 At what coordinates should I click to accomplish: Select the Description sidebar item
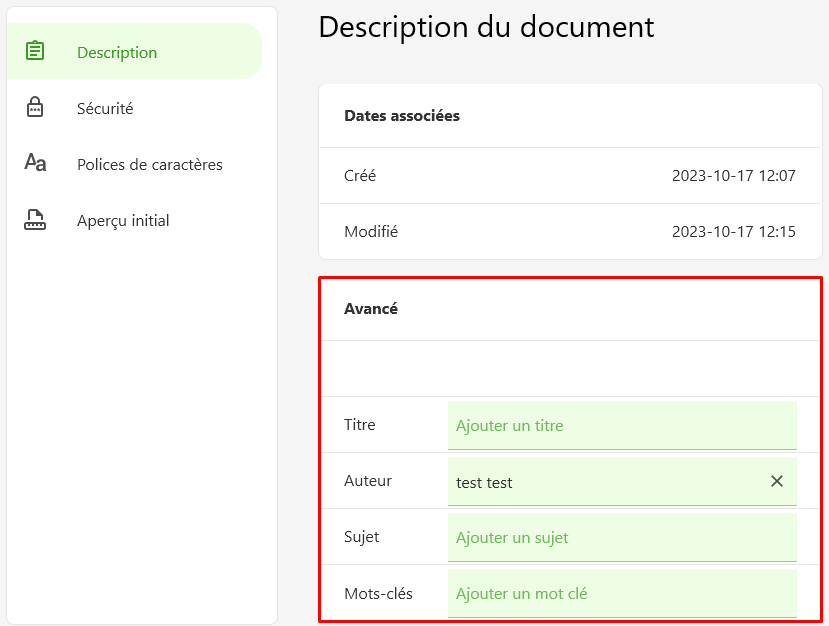click(134, 51)
